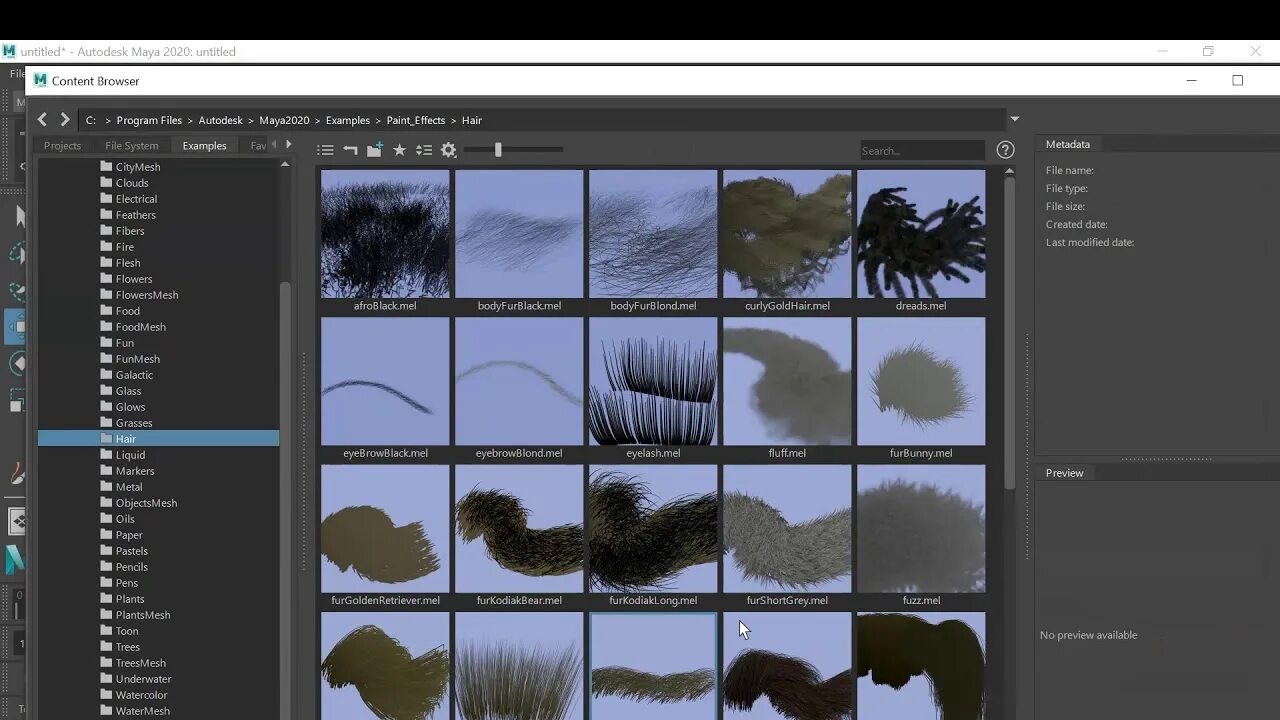Select the Metal folder
This screenshot has width=1280, height=720.
(129, 487)
